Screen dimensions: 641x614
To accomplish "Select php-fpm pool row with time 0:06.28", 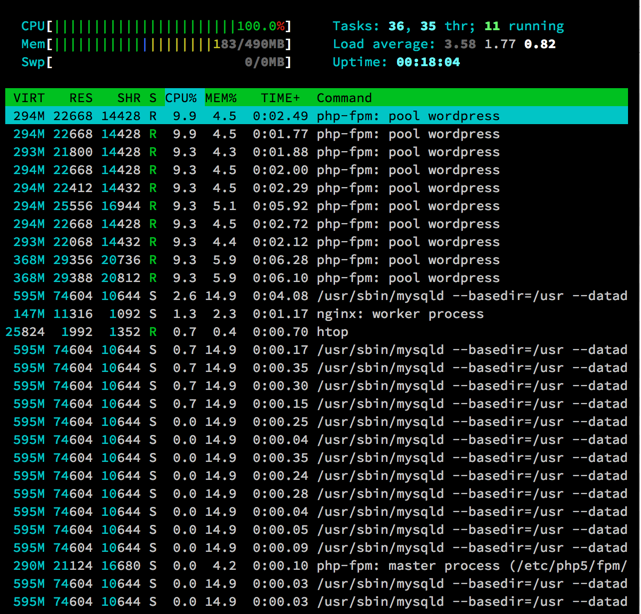I will tap(316, 260).
